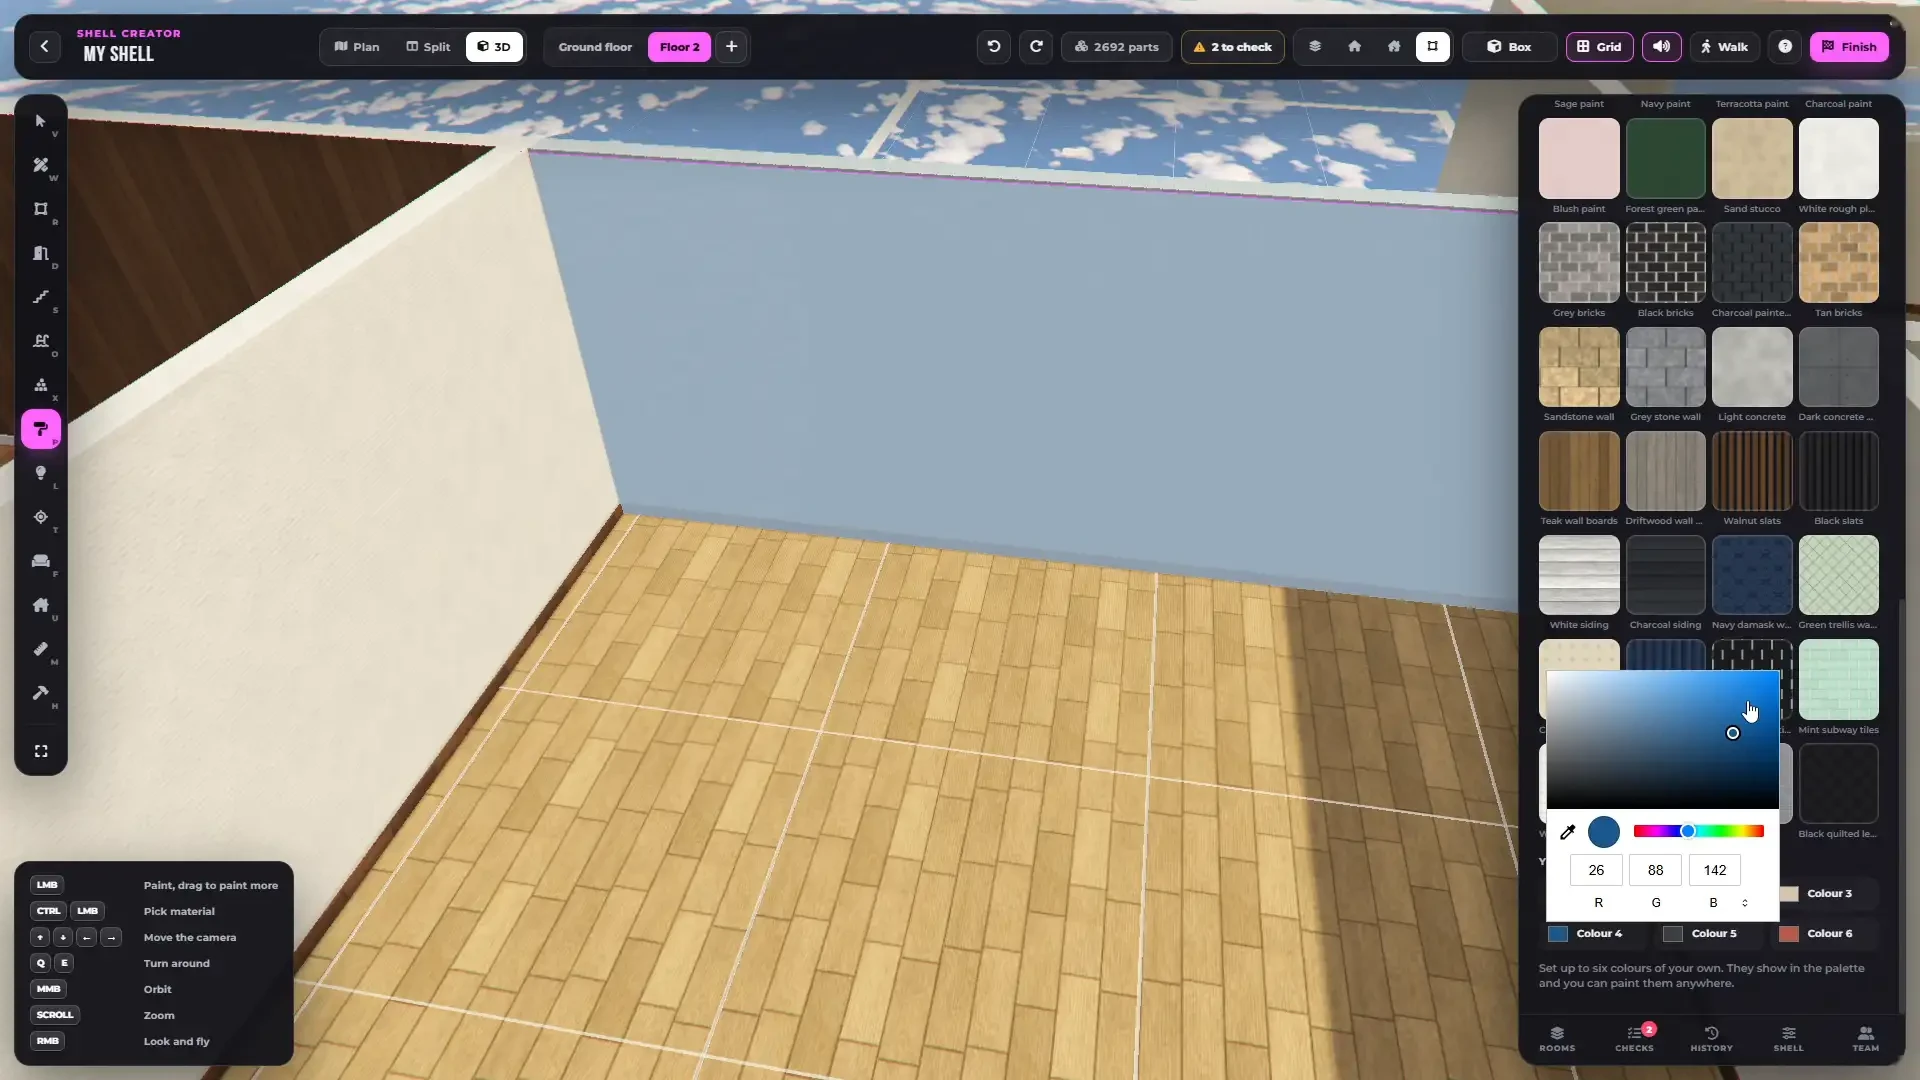Select the pointer tool in left toolbar

coord(41,121)
